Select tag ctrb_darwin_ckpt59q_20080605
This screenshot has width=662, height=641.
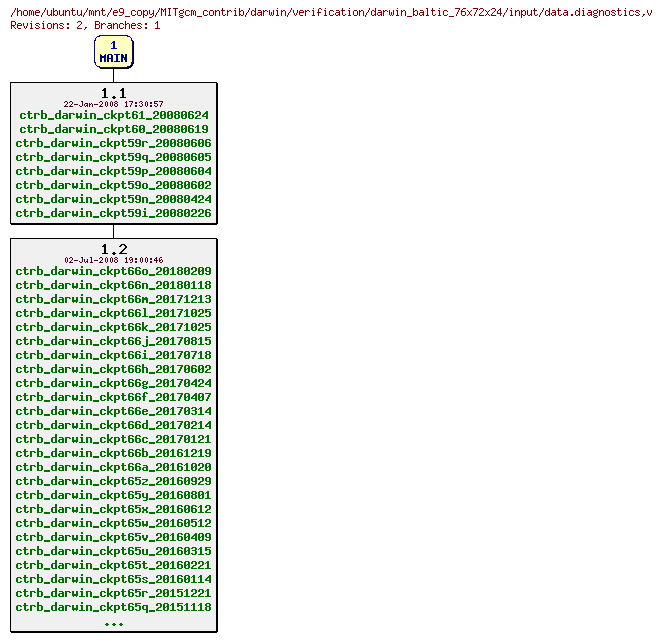coord(114,157)
